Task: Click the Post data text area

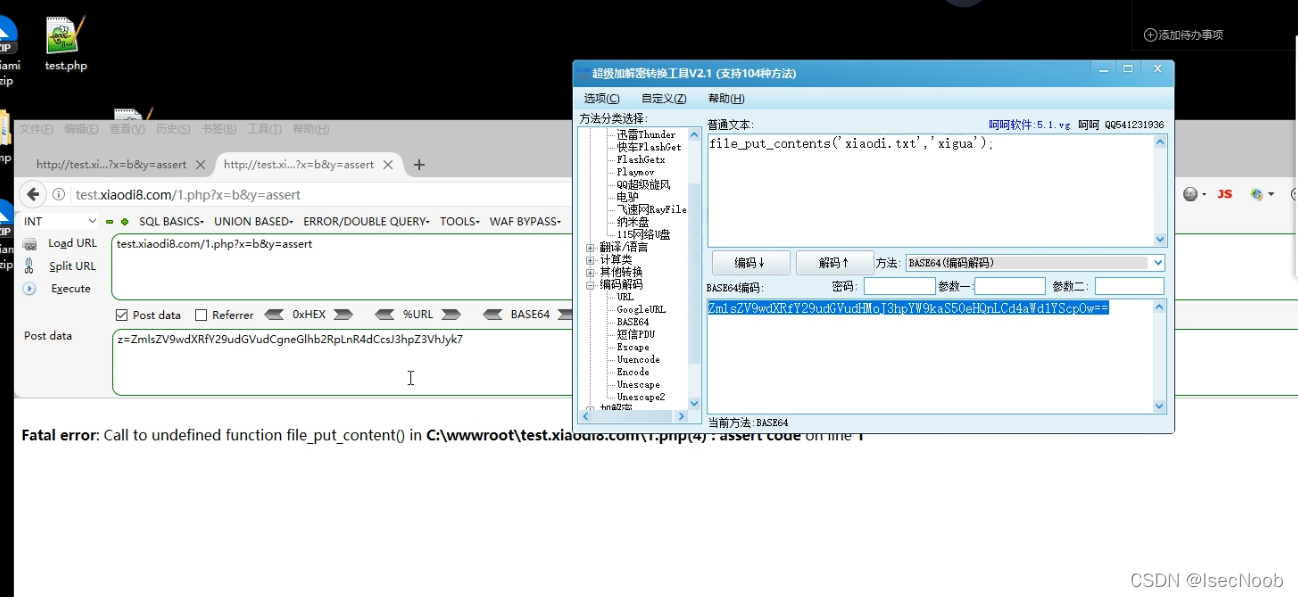Action: click(x=342, y=362)
